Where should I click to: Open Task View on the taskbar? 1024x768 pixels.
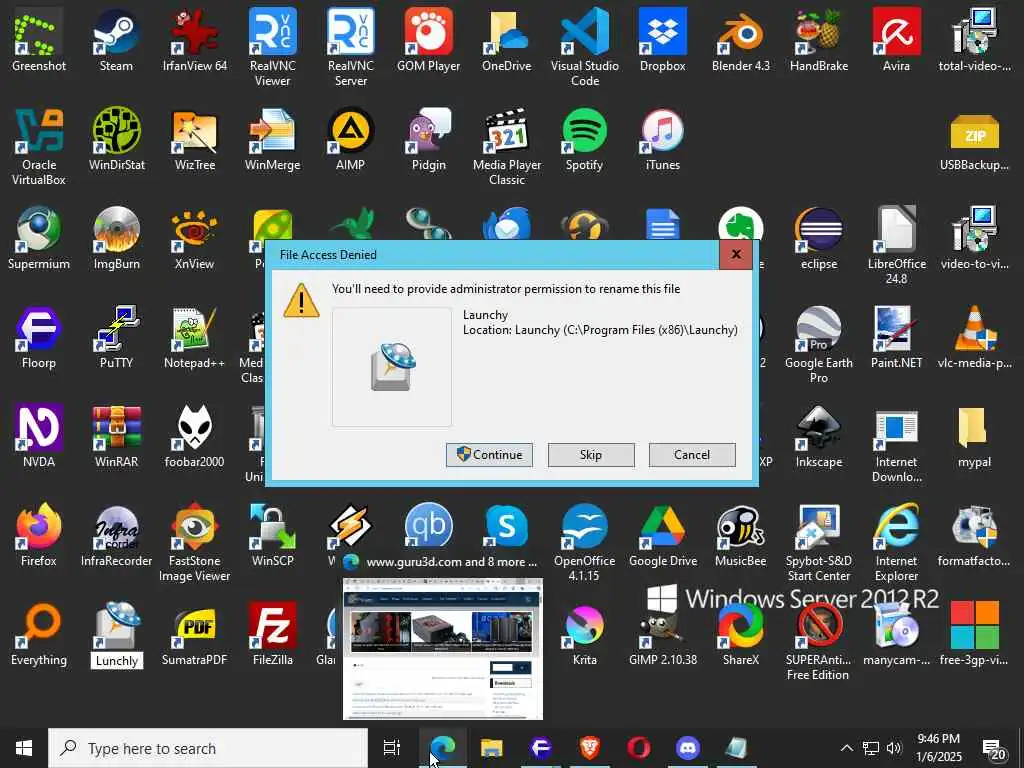click(x=392, y=748)
